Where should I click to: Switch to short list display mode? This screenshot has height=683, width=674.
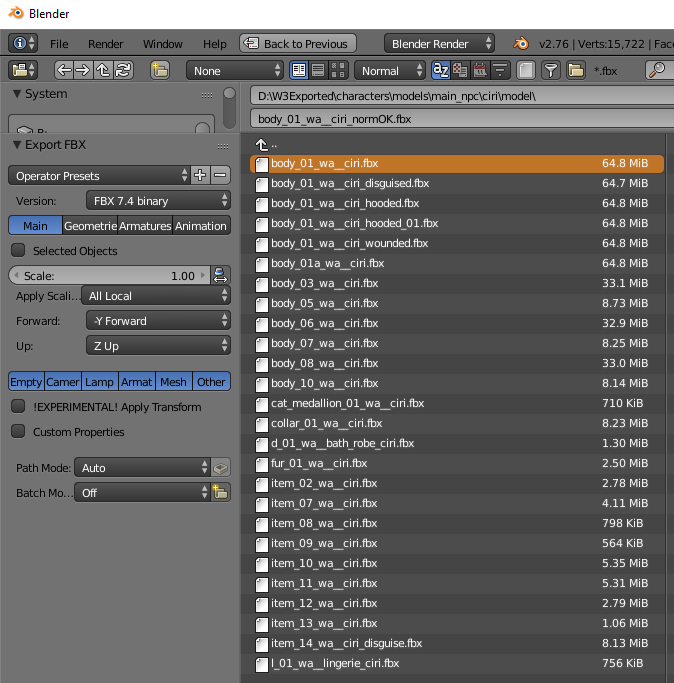299,70
